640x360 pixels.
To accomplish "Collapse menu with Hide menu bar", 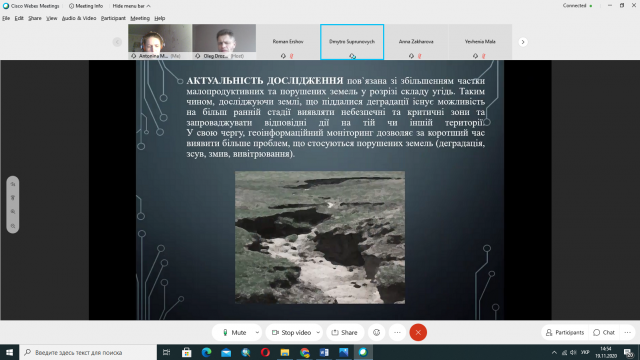I will pos(131,6).
